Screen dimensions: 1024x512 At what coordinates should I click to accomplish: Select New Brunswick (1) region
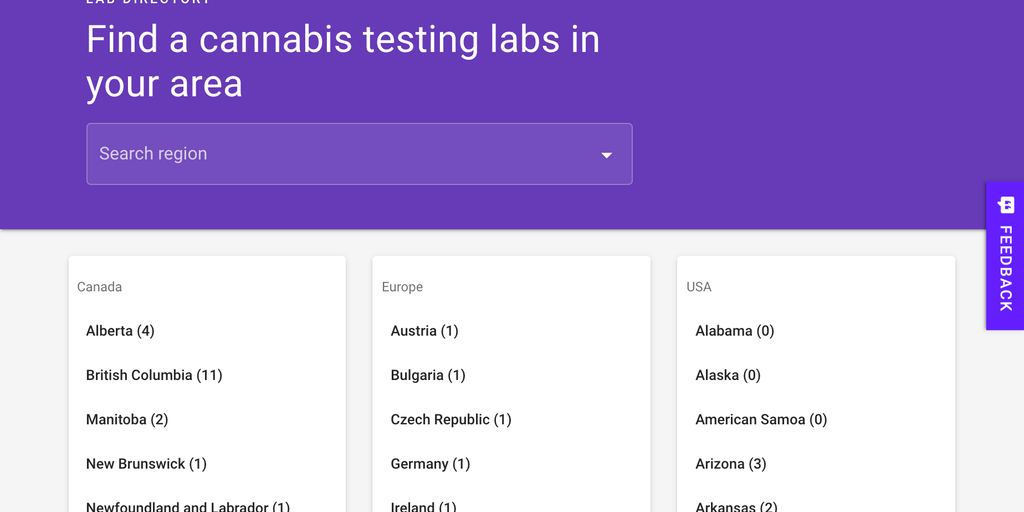(x=146, y=464)
